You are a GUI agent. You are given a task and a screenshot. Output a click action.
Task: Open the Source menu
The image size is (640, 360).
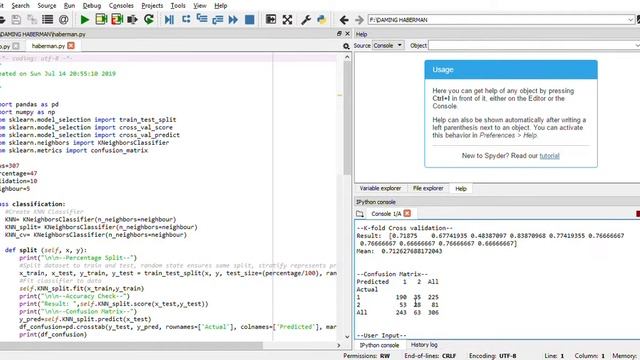click(47, 6)
